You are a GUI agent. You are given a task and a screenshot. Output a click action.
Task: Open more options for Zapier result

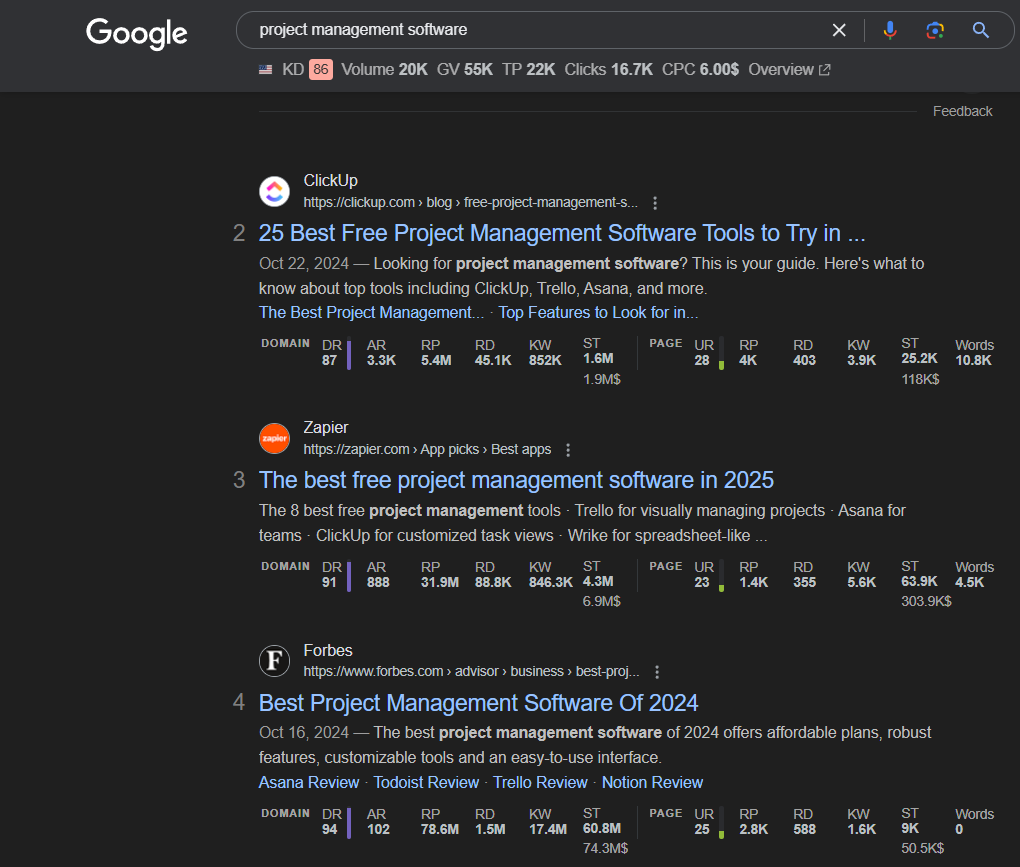tap(568, 450)
